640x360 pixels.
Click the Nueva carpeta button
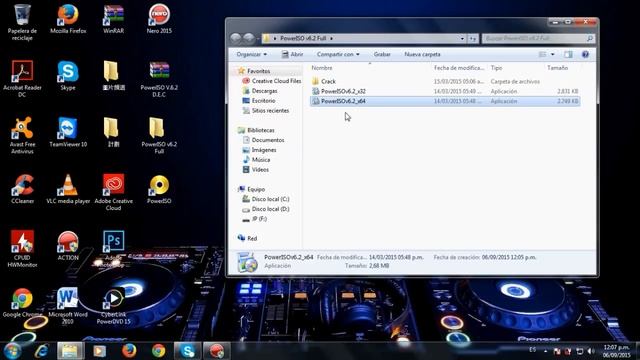pos(422,54)
